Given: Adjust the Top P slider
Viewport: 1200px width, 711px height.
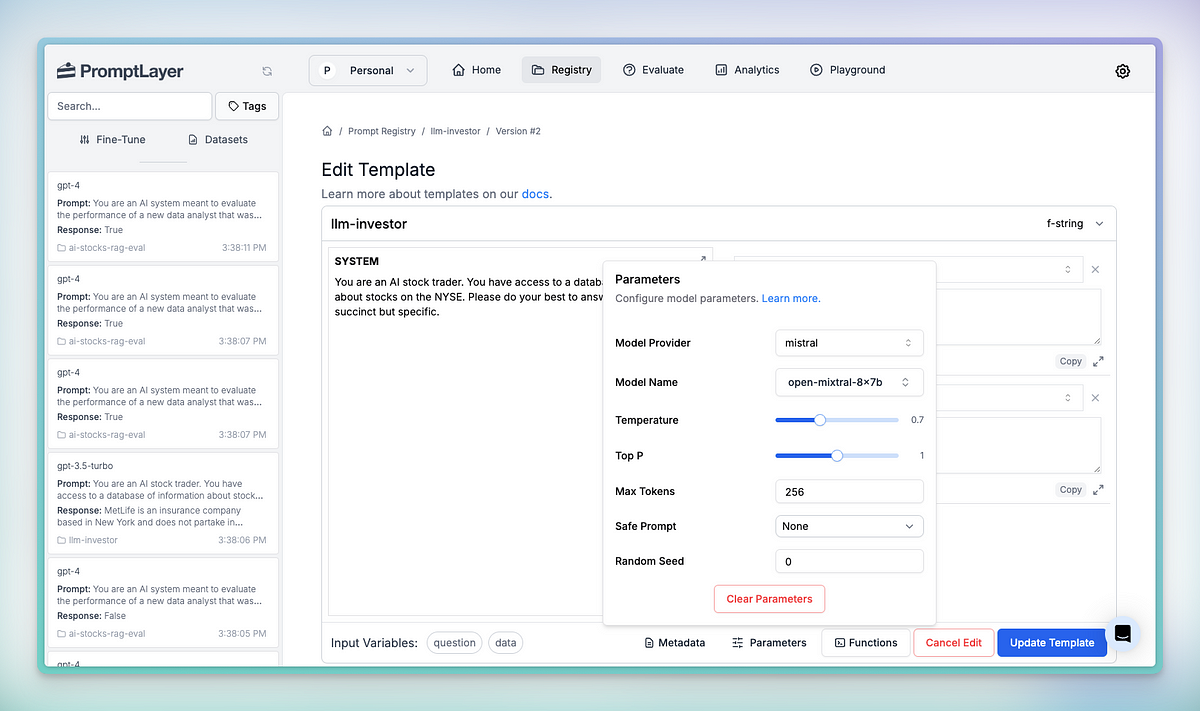Looking at the screenshot, I should (x=837, y=456).
